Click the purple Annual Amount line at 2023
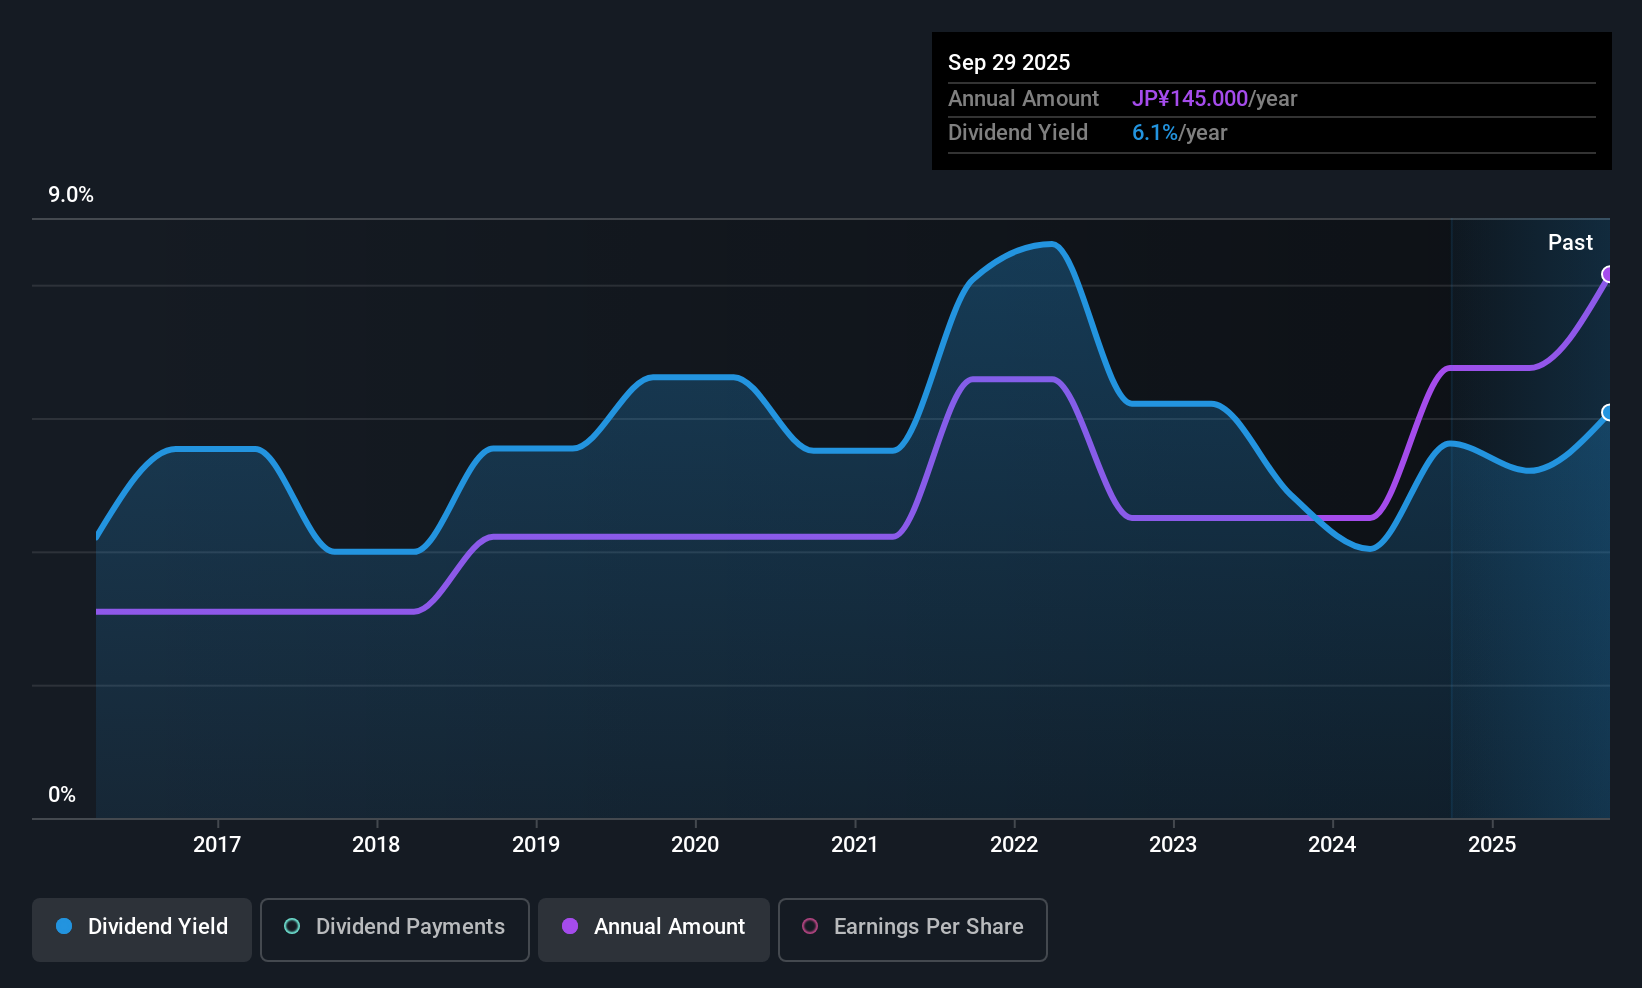Image resolution: width=1642 pixels, height=988 pixels. pyautogui.click(x=1173, y=519)
